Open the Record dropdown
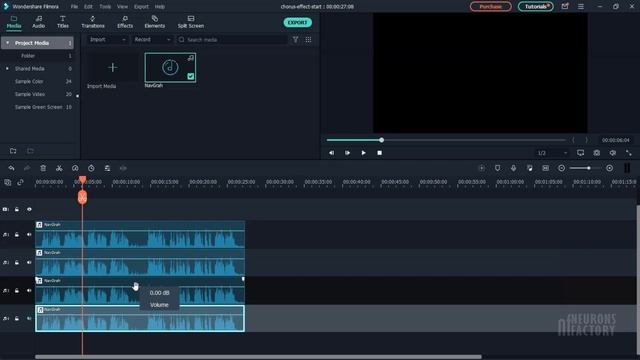Screen dimensions: 640x360 152,40
